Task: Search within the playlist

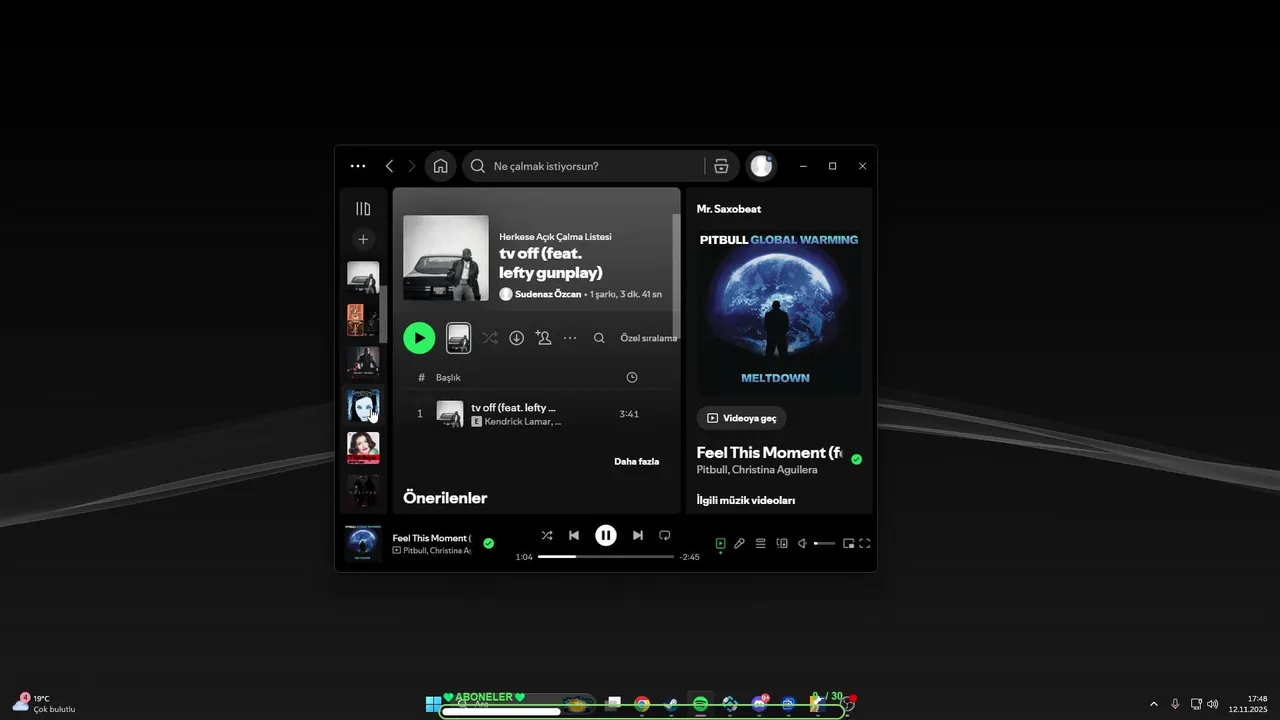Action: pos(599,338)
